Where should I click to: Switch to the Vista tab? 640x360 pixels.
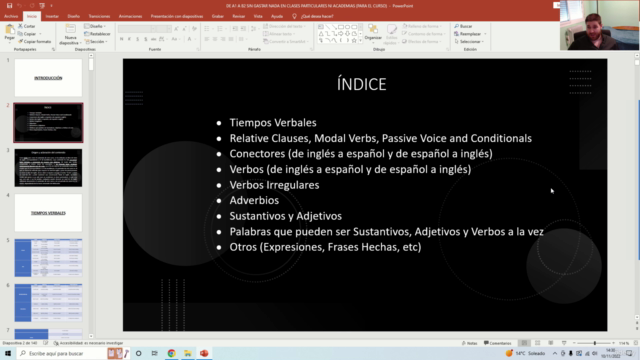258,16
